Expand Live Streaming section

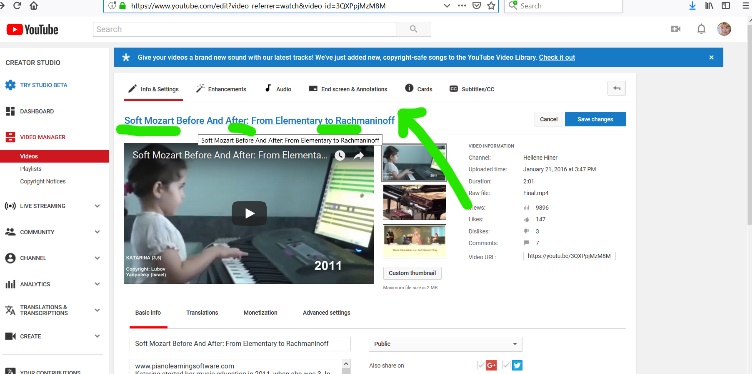click(97, 206)
